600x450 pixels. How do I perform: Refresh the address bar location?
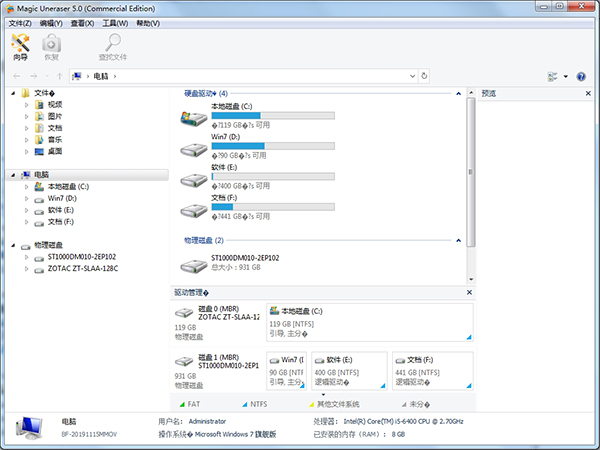click(424, 76)
